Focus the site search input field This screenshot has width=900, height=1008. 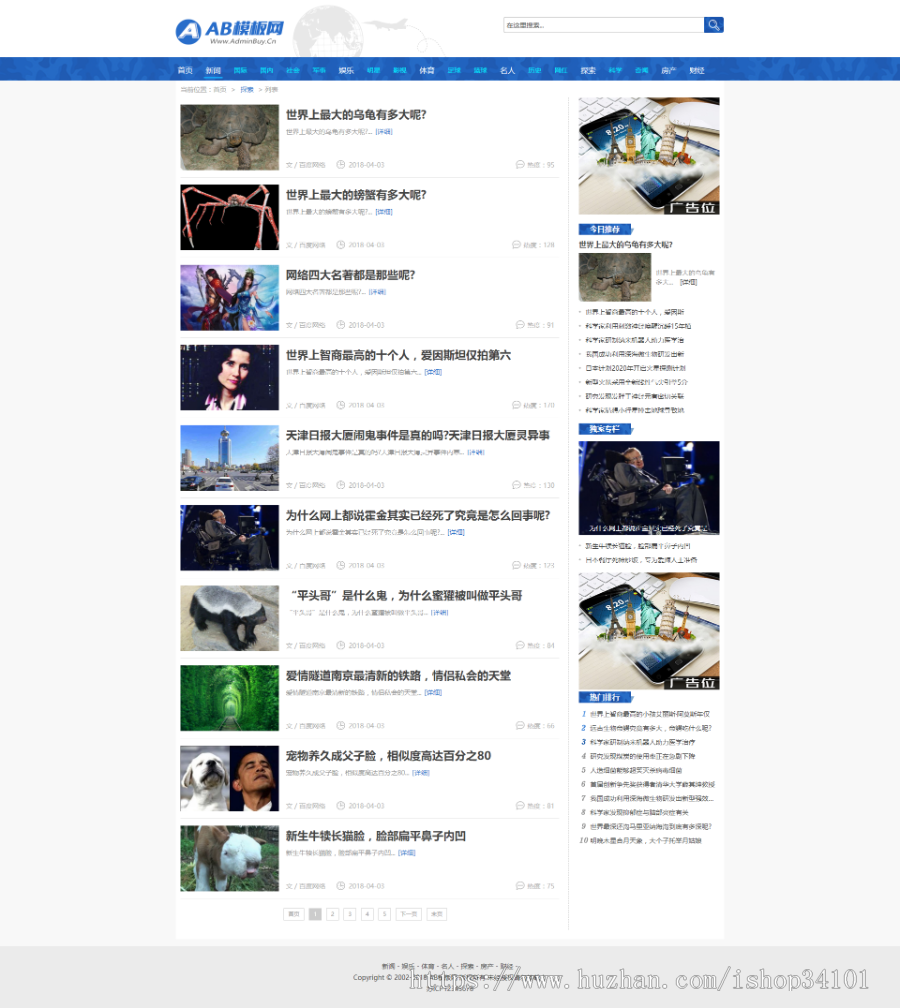[x=603, y=25]
